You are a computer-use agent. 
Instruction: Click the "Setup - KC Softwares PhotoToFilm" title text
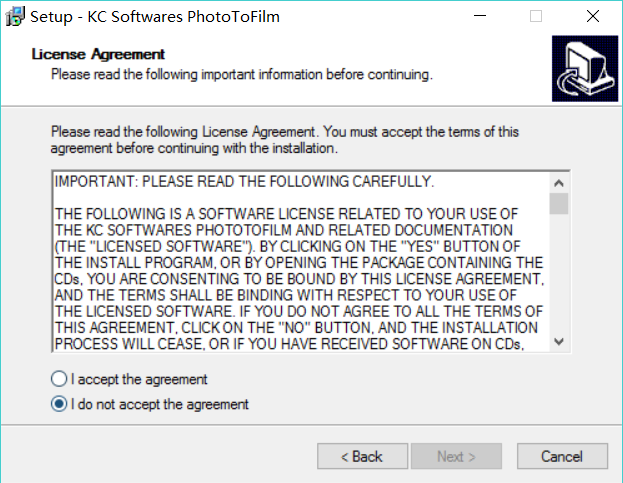154,16
